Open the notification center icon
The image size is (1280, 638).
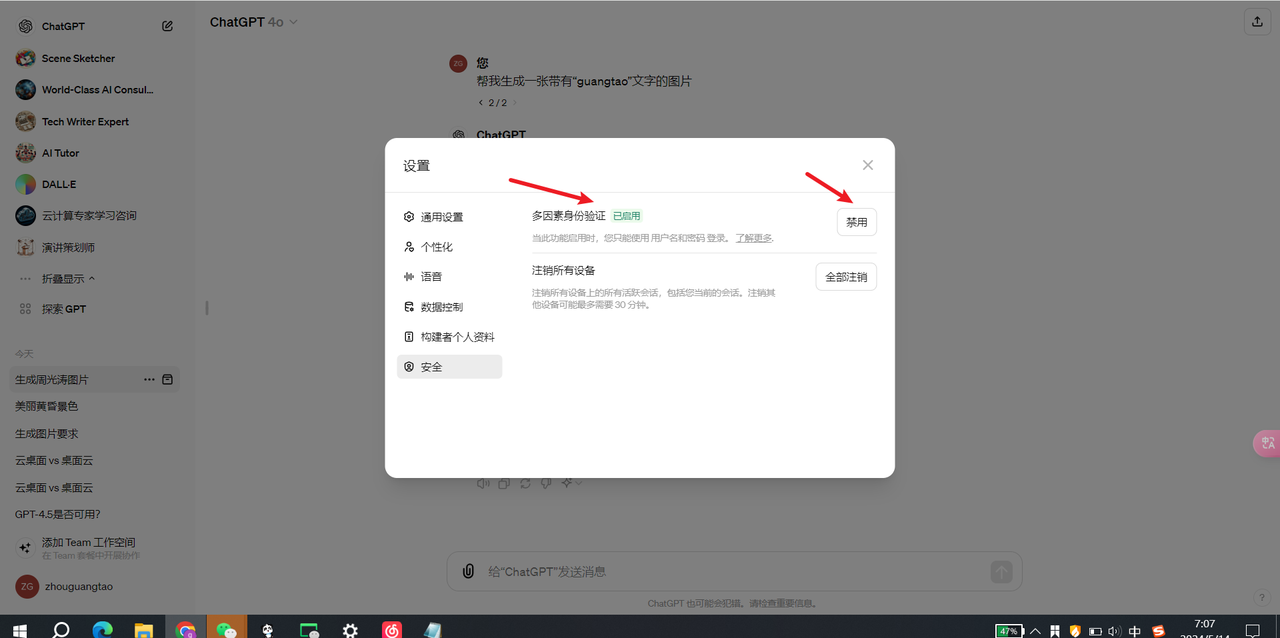click(x=1252, y=631)
